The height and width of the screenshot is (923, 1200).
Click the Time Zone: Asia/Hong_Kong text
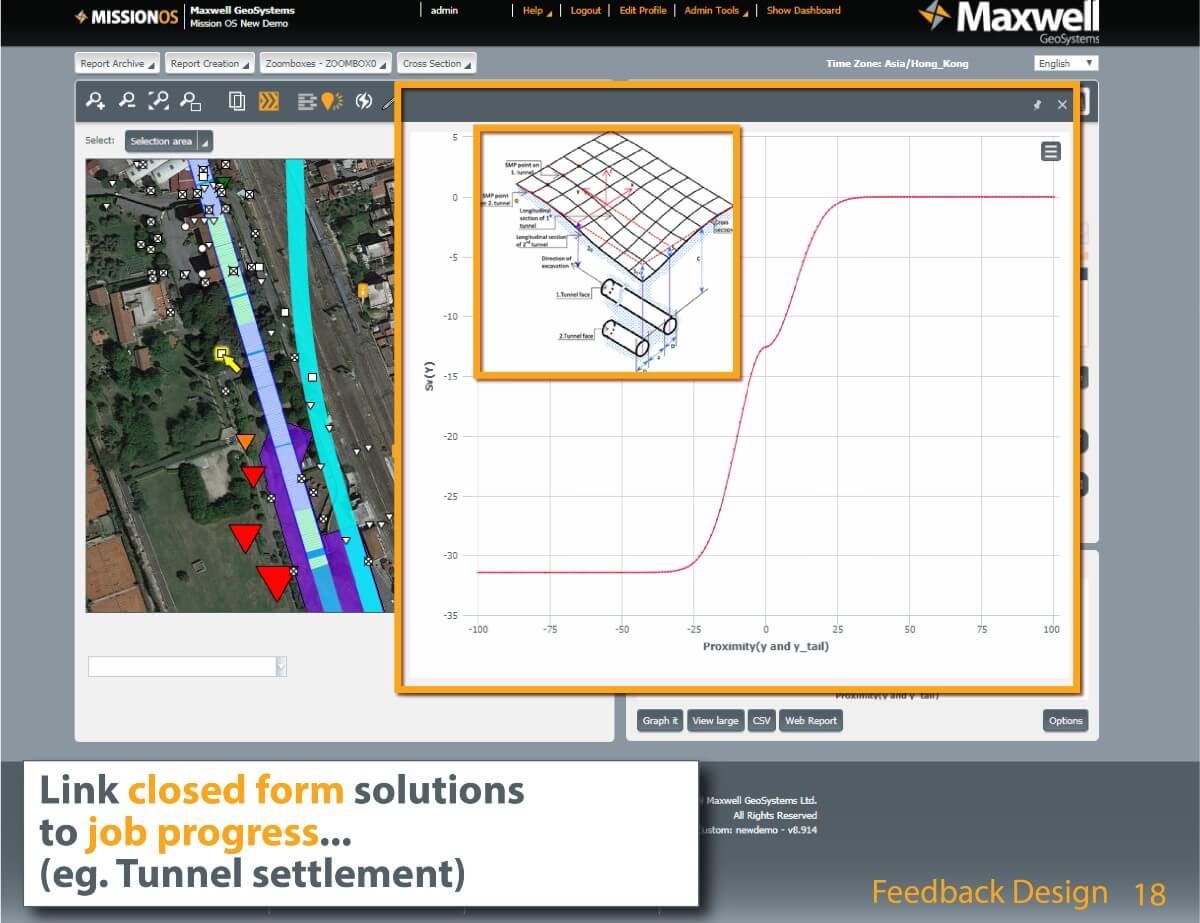(x=897, y=63)
